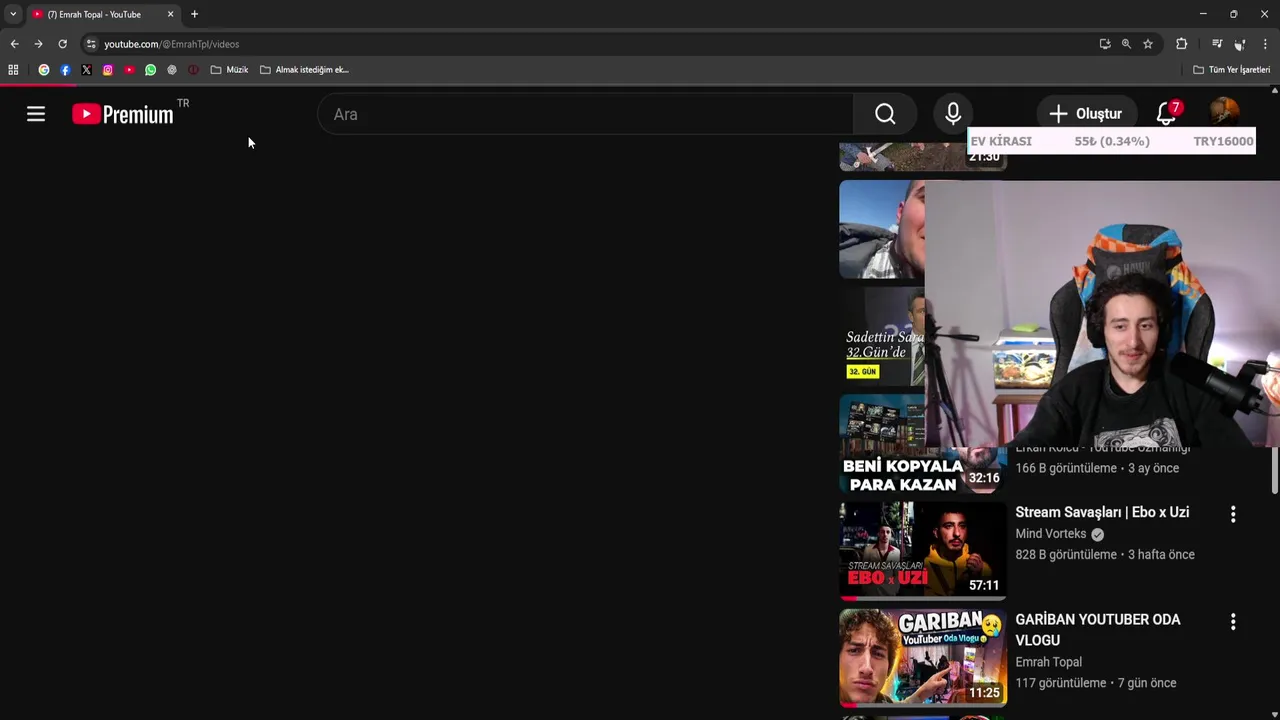Click "828 B görüntüleme" text
Viewport: 1280px width, 720px height.
tap(1066, 554)
